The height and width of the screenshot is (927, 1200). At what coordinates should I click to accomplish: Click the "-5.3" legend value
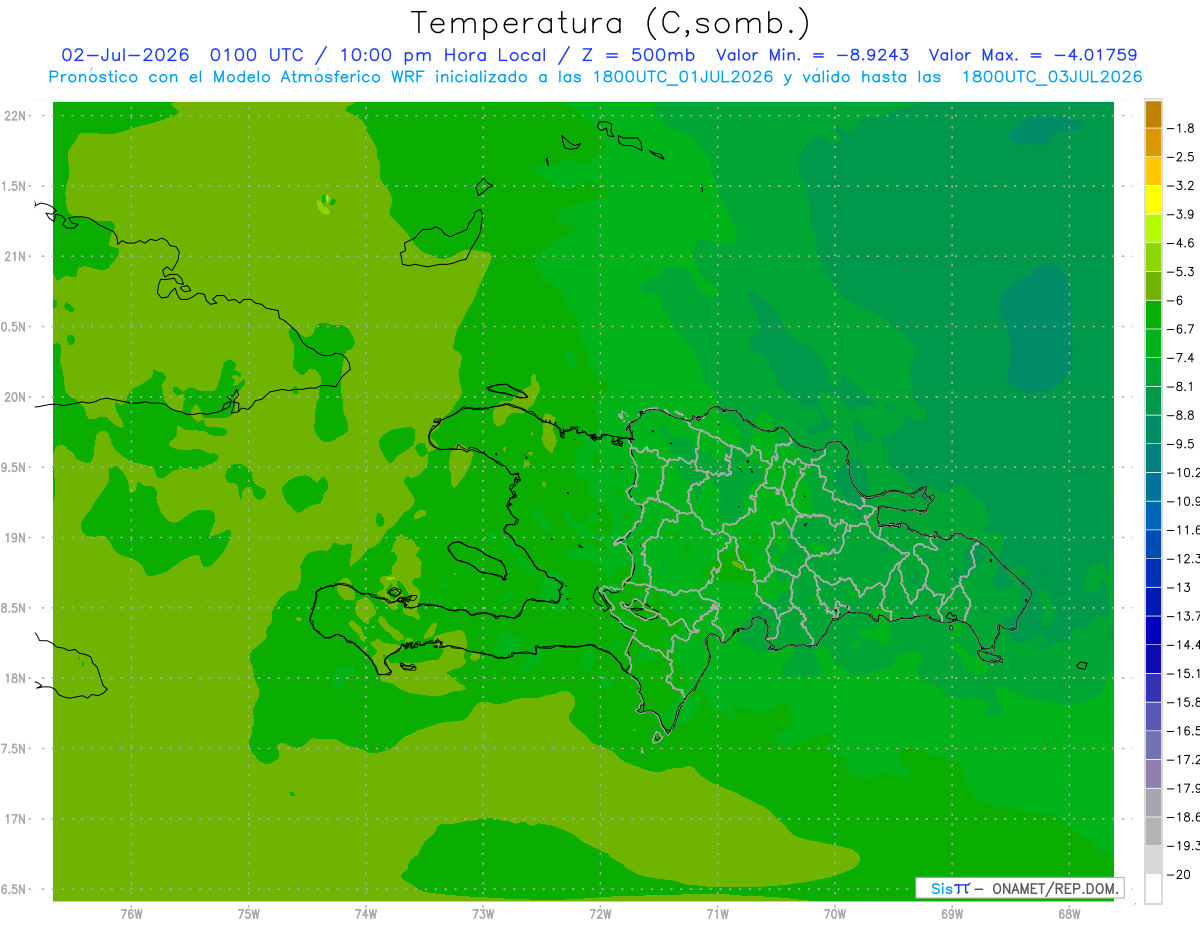(1181, 272)
